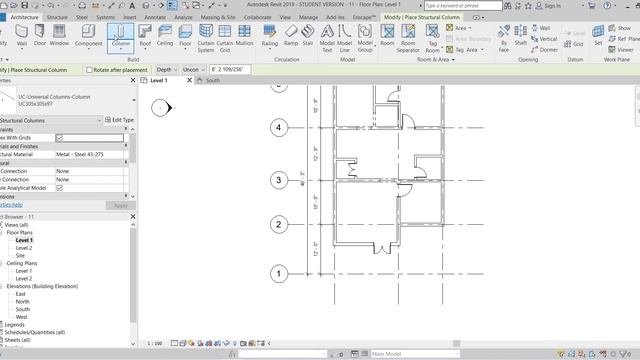Close the Project Browser panel
640x360 pixels.
[x=133, y=216]
